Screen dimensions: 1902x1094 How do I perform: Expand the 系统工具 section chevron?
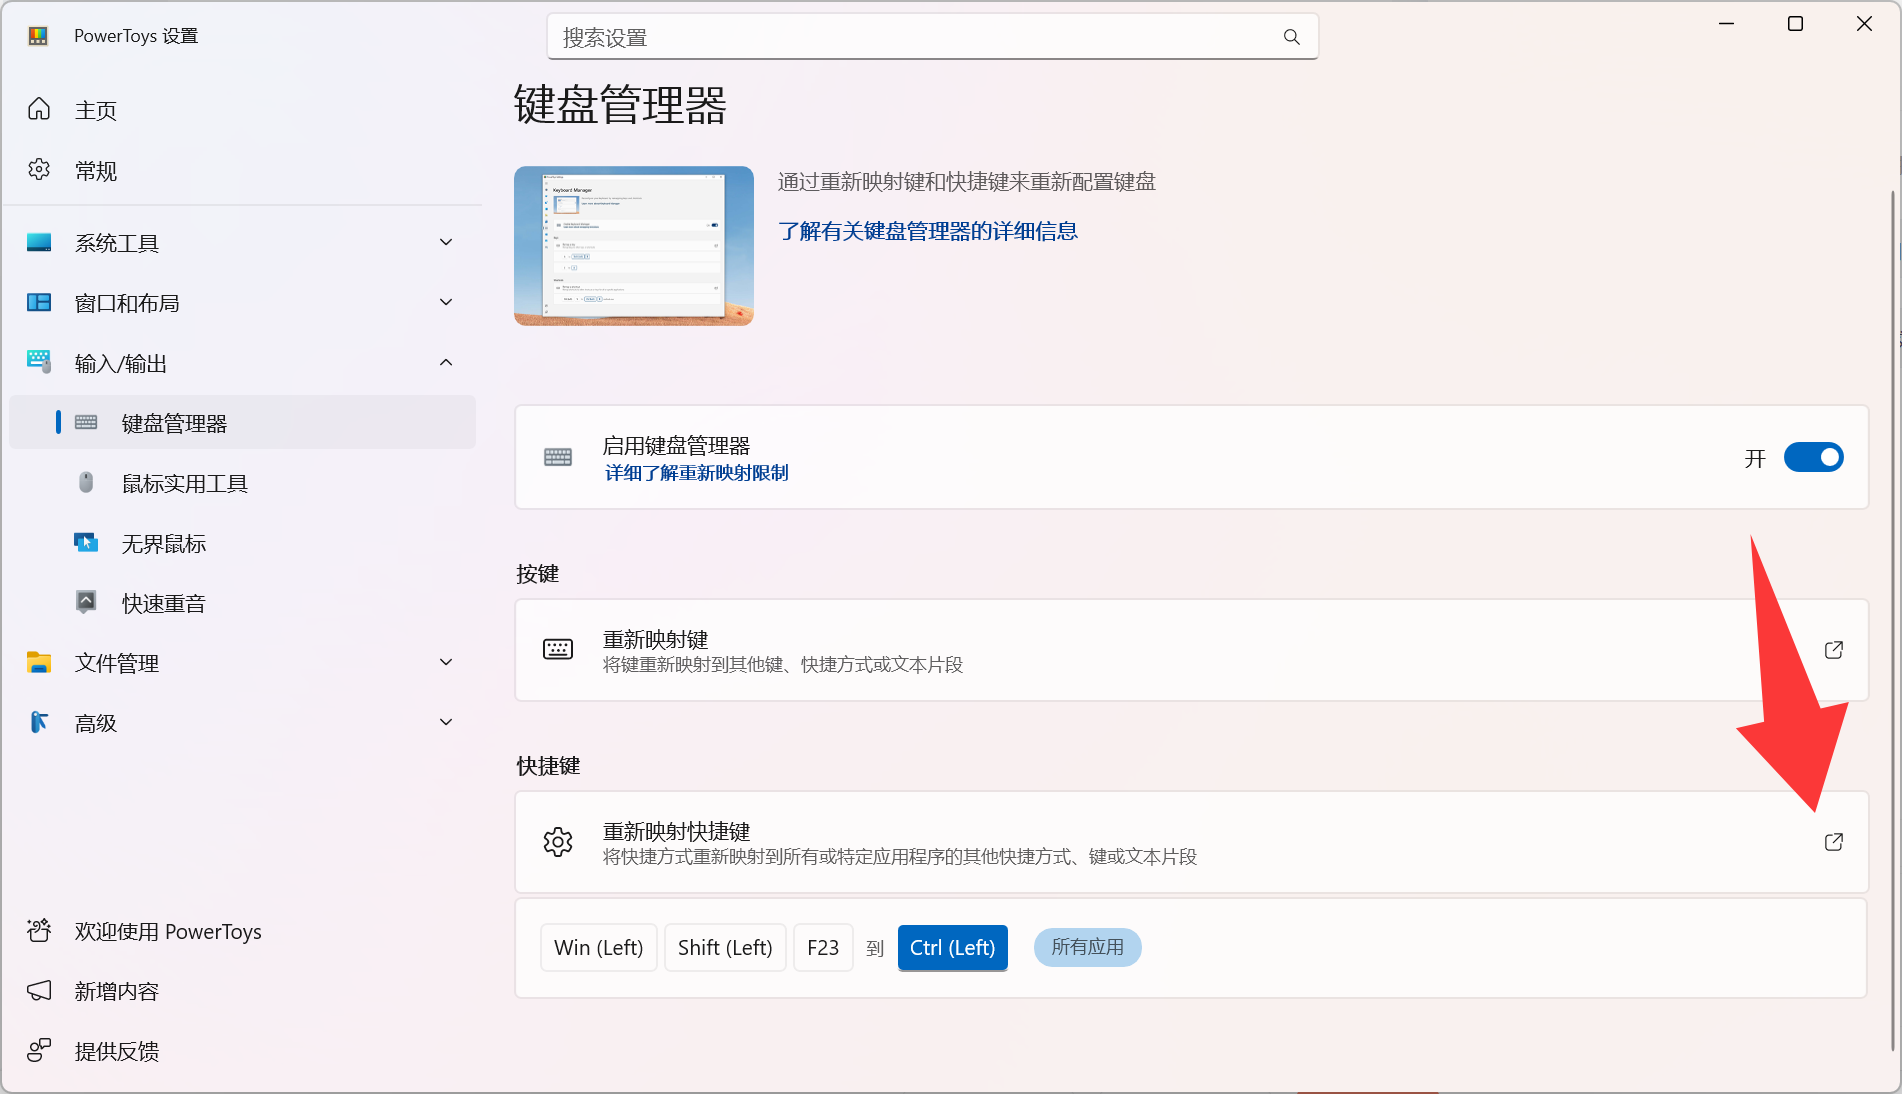pyautogui.click(x=446, y=242)
